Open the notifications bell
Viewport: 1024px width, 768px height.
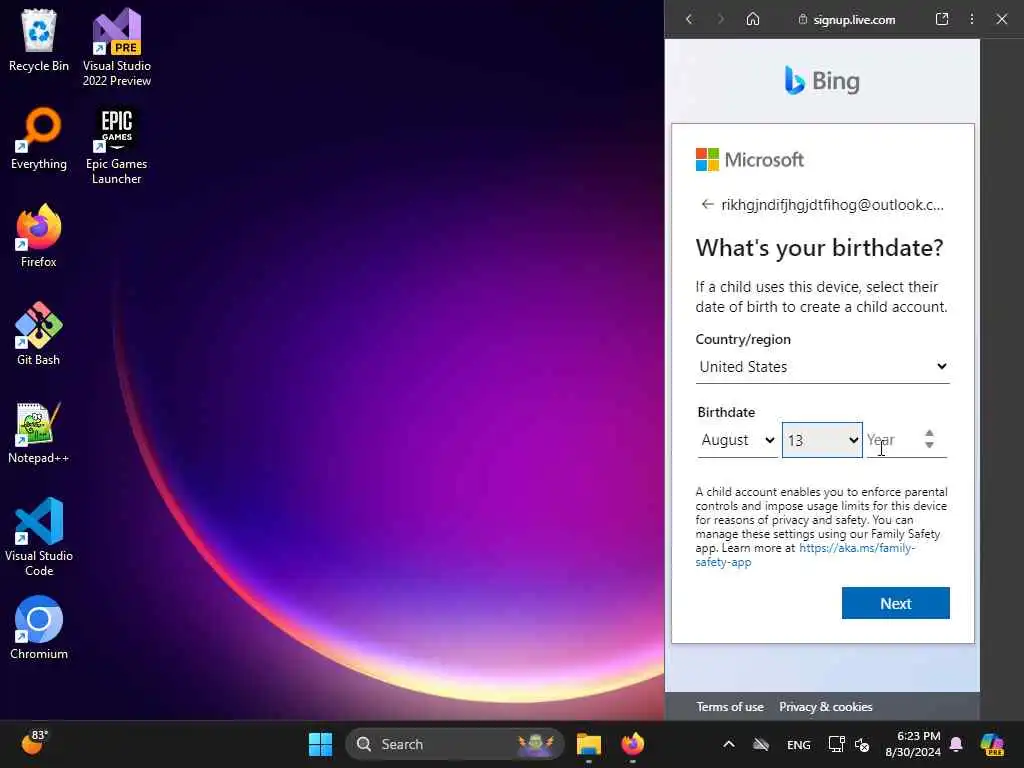pyautogui.click(x=956, y=744)
